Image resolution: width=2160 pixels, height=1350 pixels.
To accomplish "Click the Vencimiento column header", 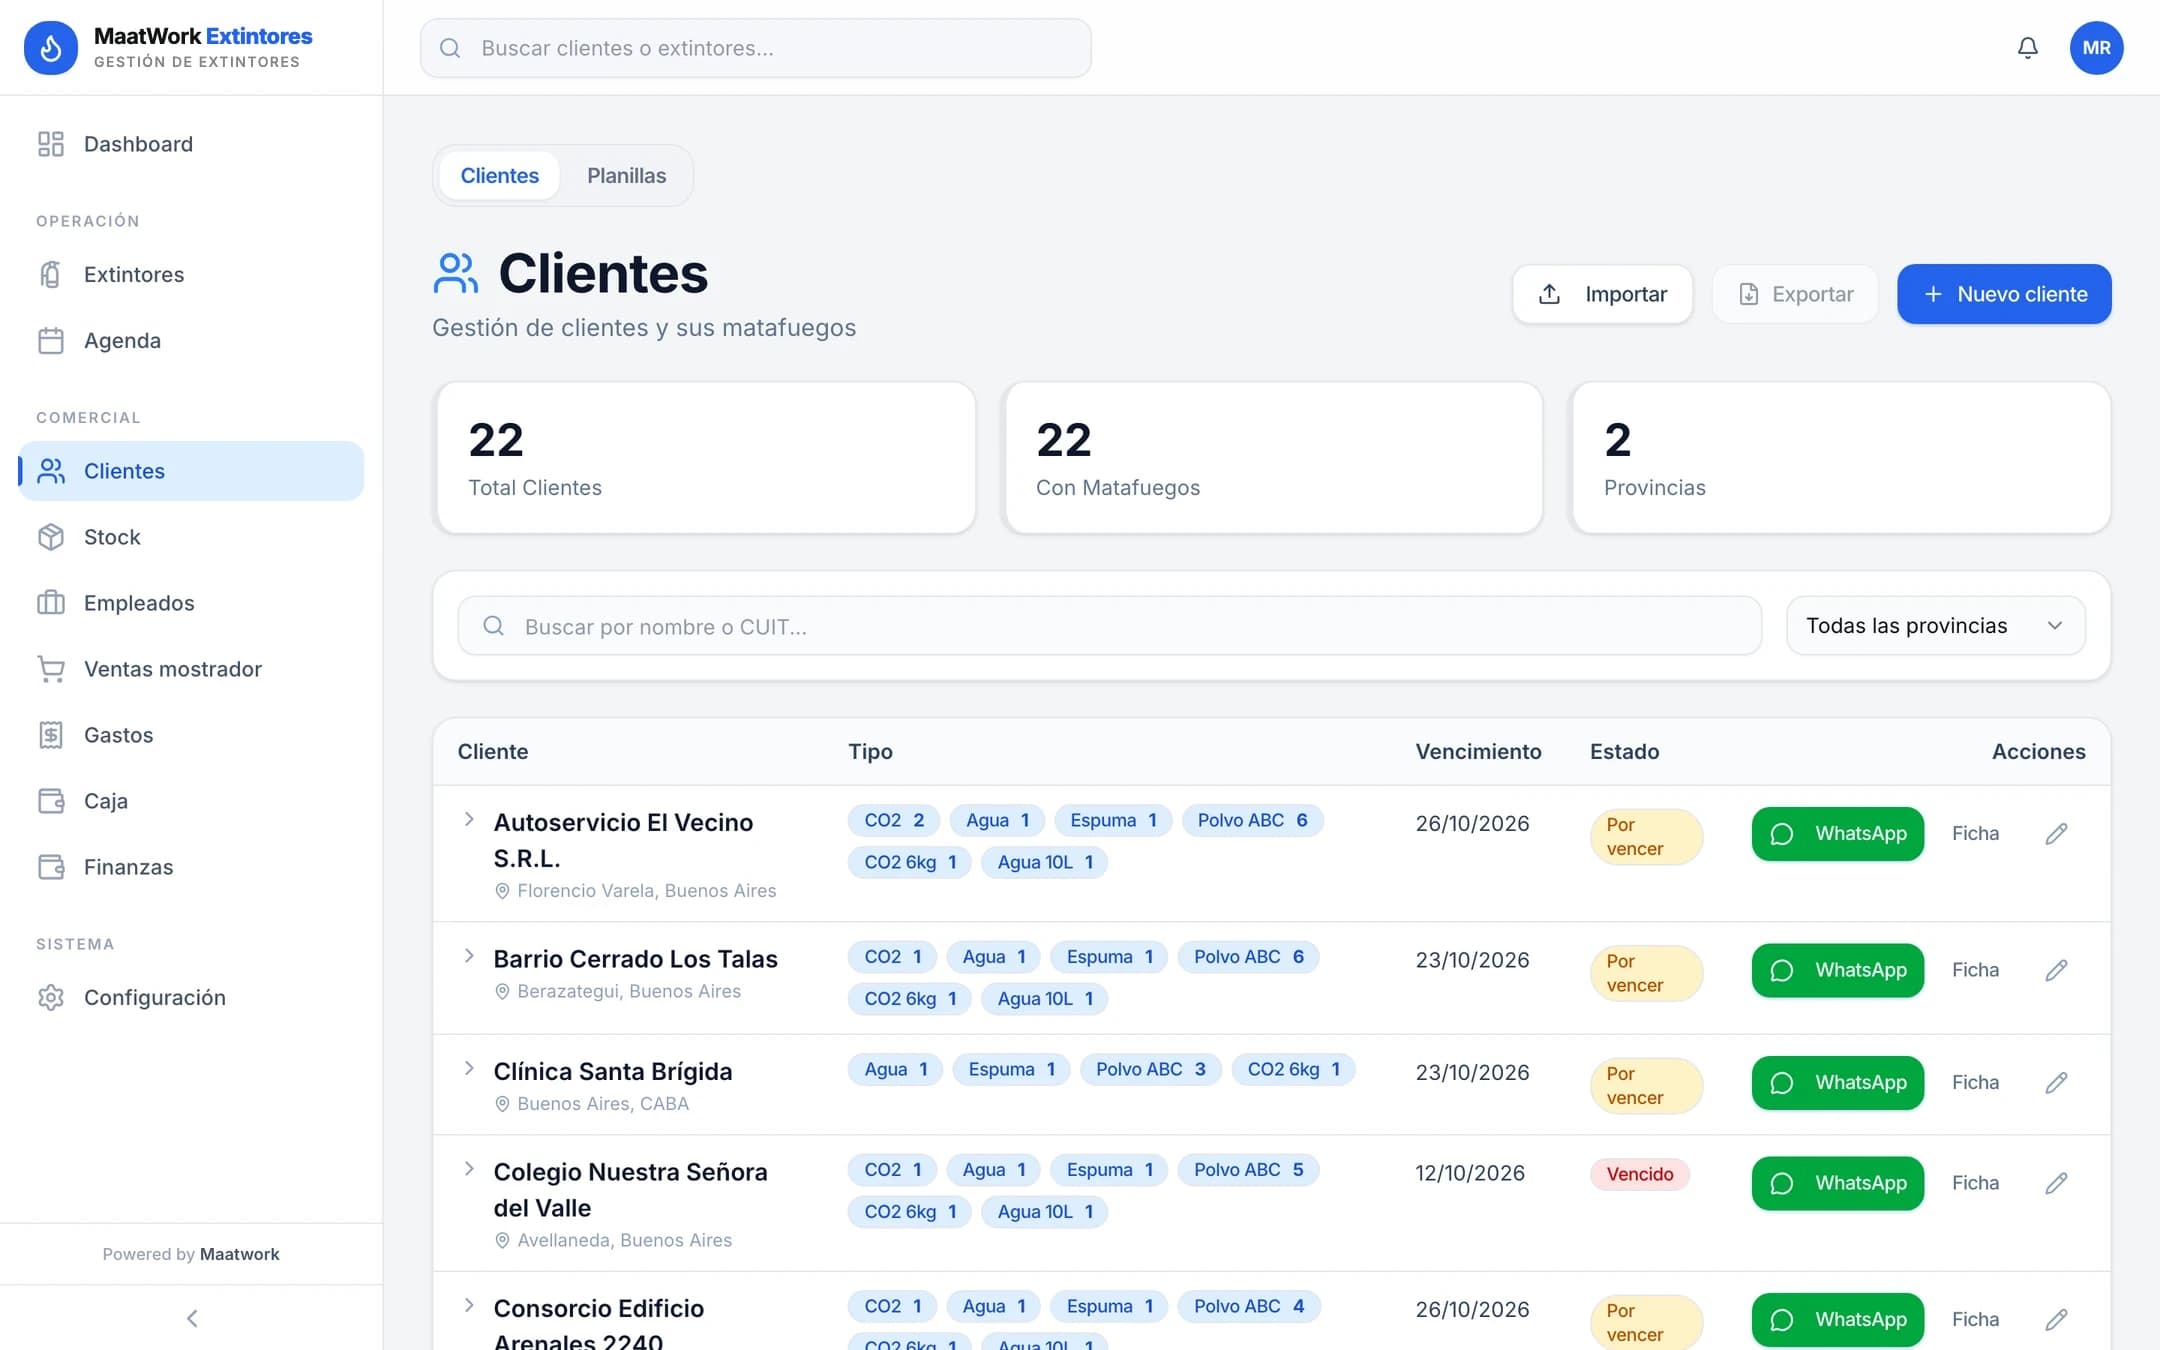I will tap(1478, 752).
